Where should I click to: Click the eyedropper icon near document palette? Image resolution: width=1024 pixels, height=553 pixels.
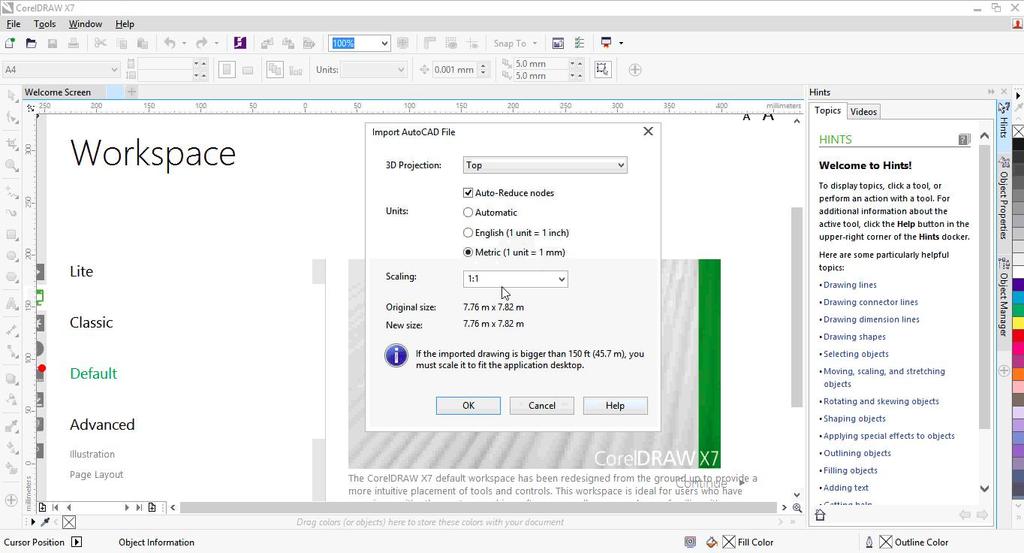45,522
